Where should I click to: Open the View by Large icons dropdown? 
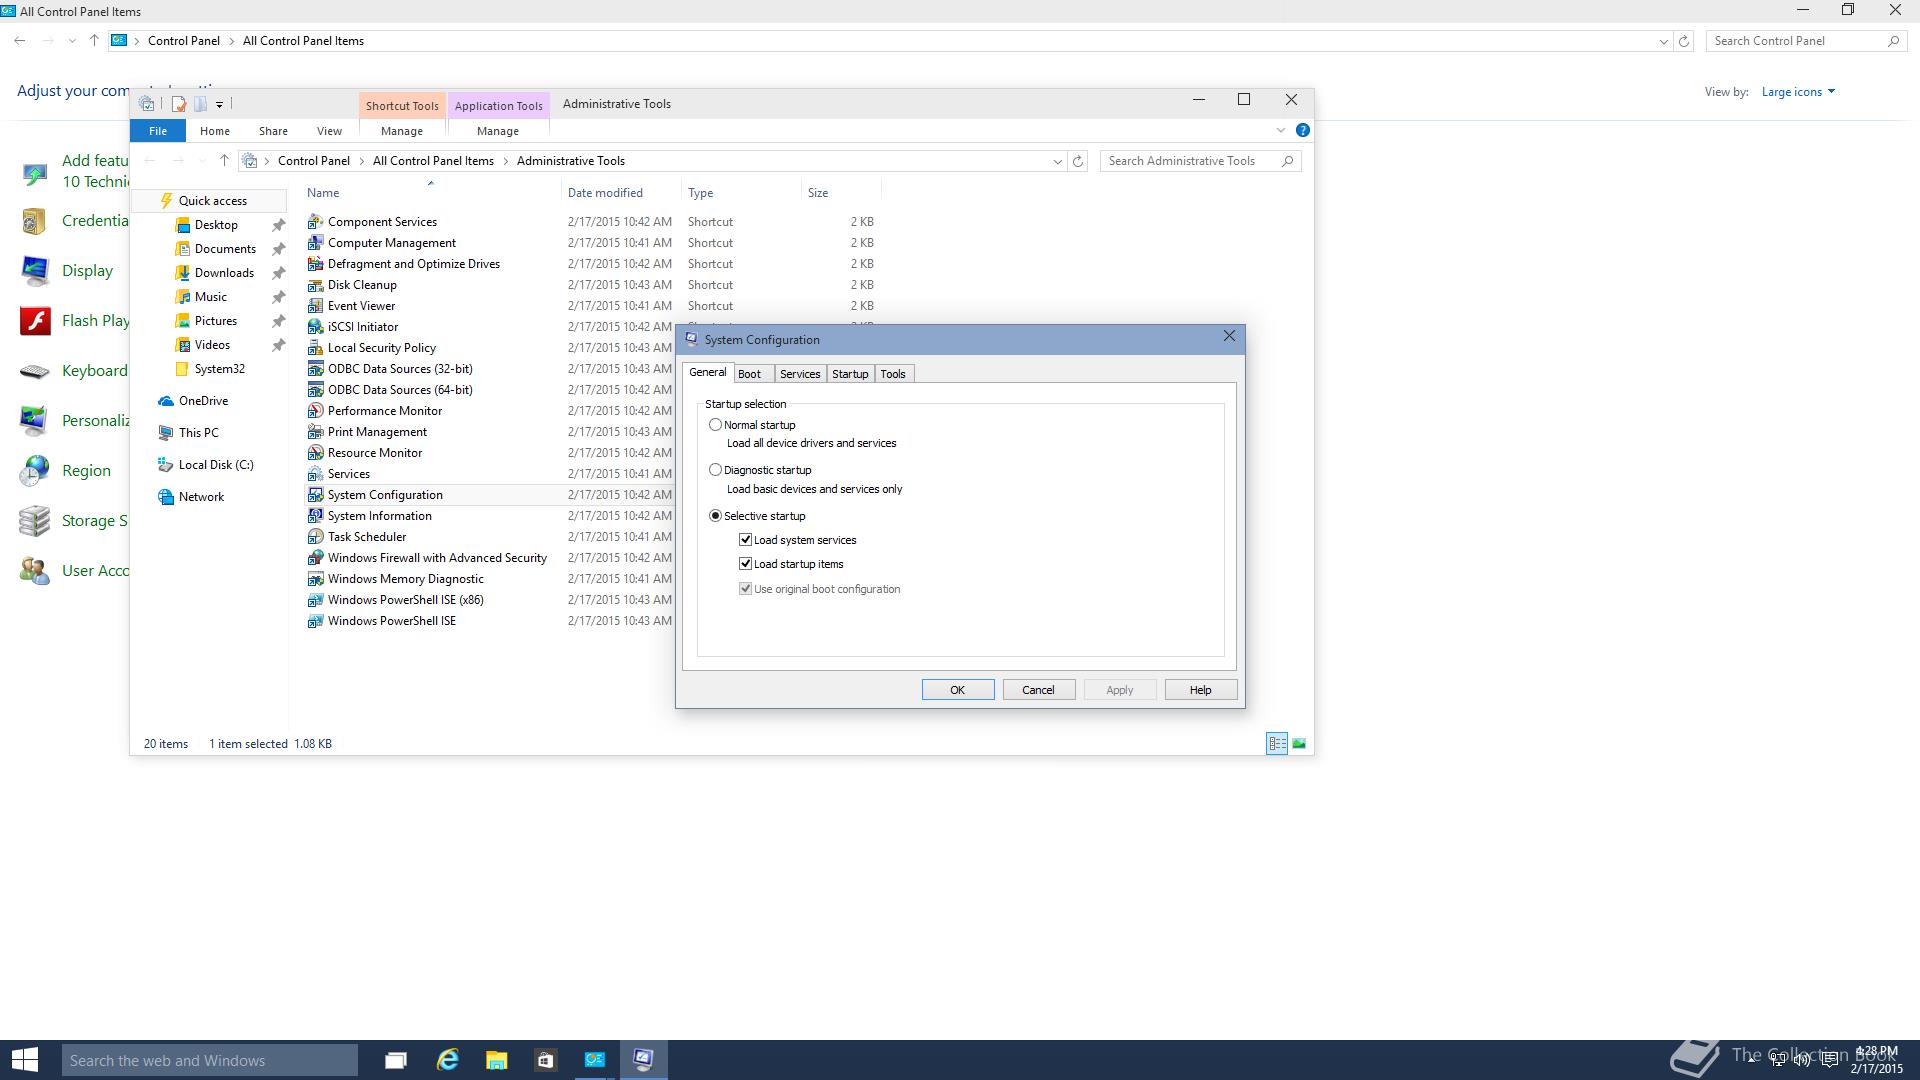tap(1798, 92)
